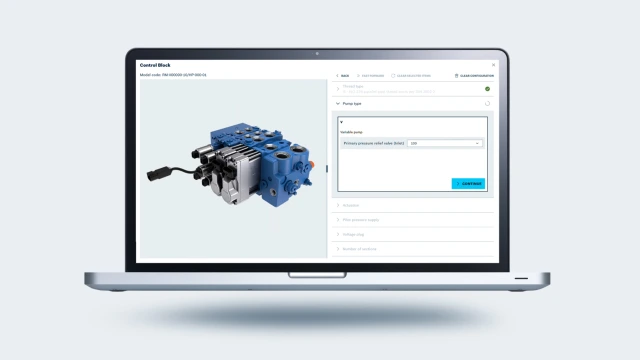Viewport: 640px width, 360px height.
Task: Collapse the small arrow above Variable pump
Action: coord(342,122)
